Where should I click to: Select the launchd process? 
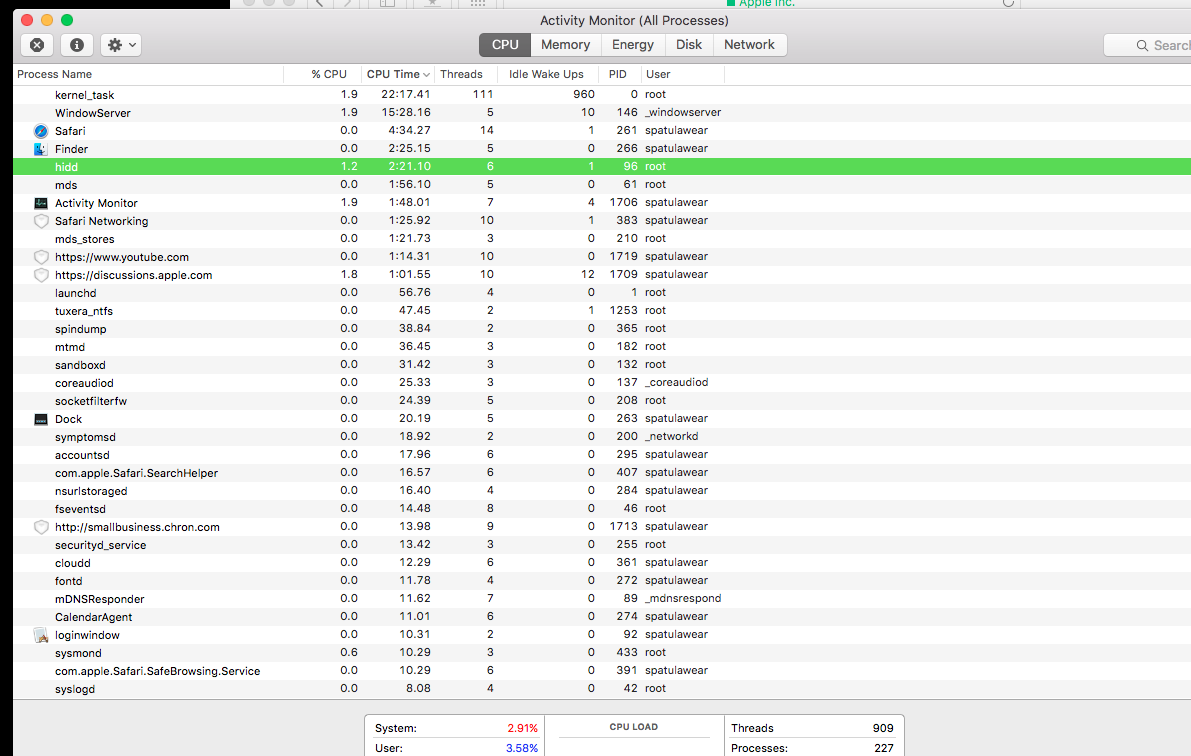[x=602, y=293]
